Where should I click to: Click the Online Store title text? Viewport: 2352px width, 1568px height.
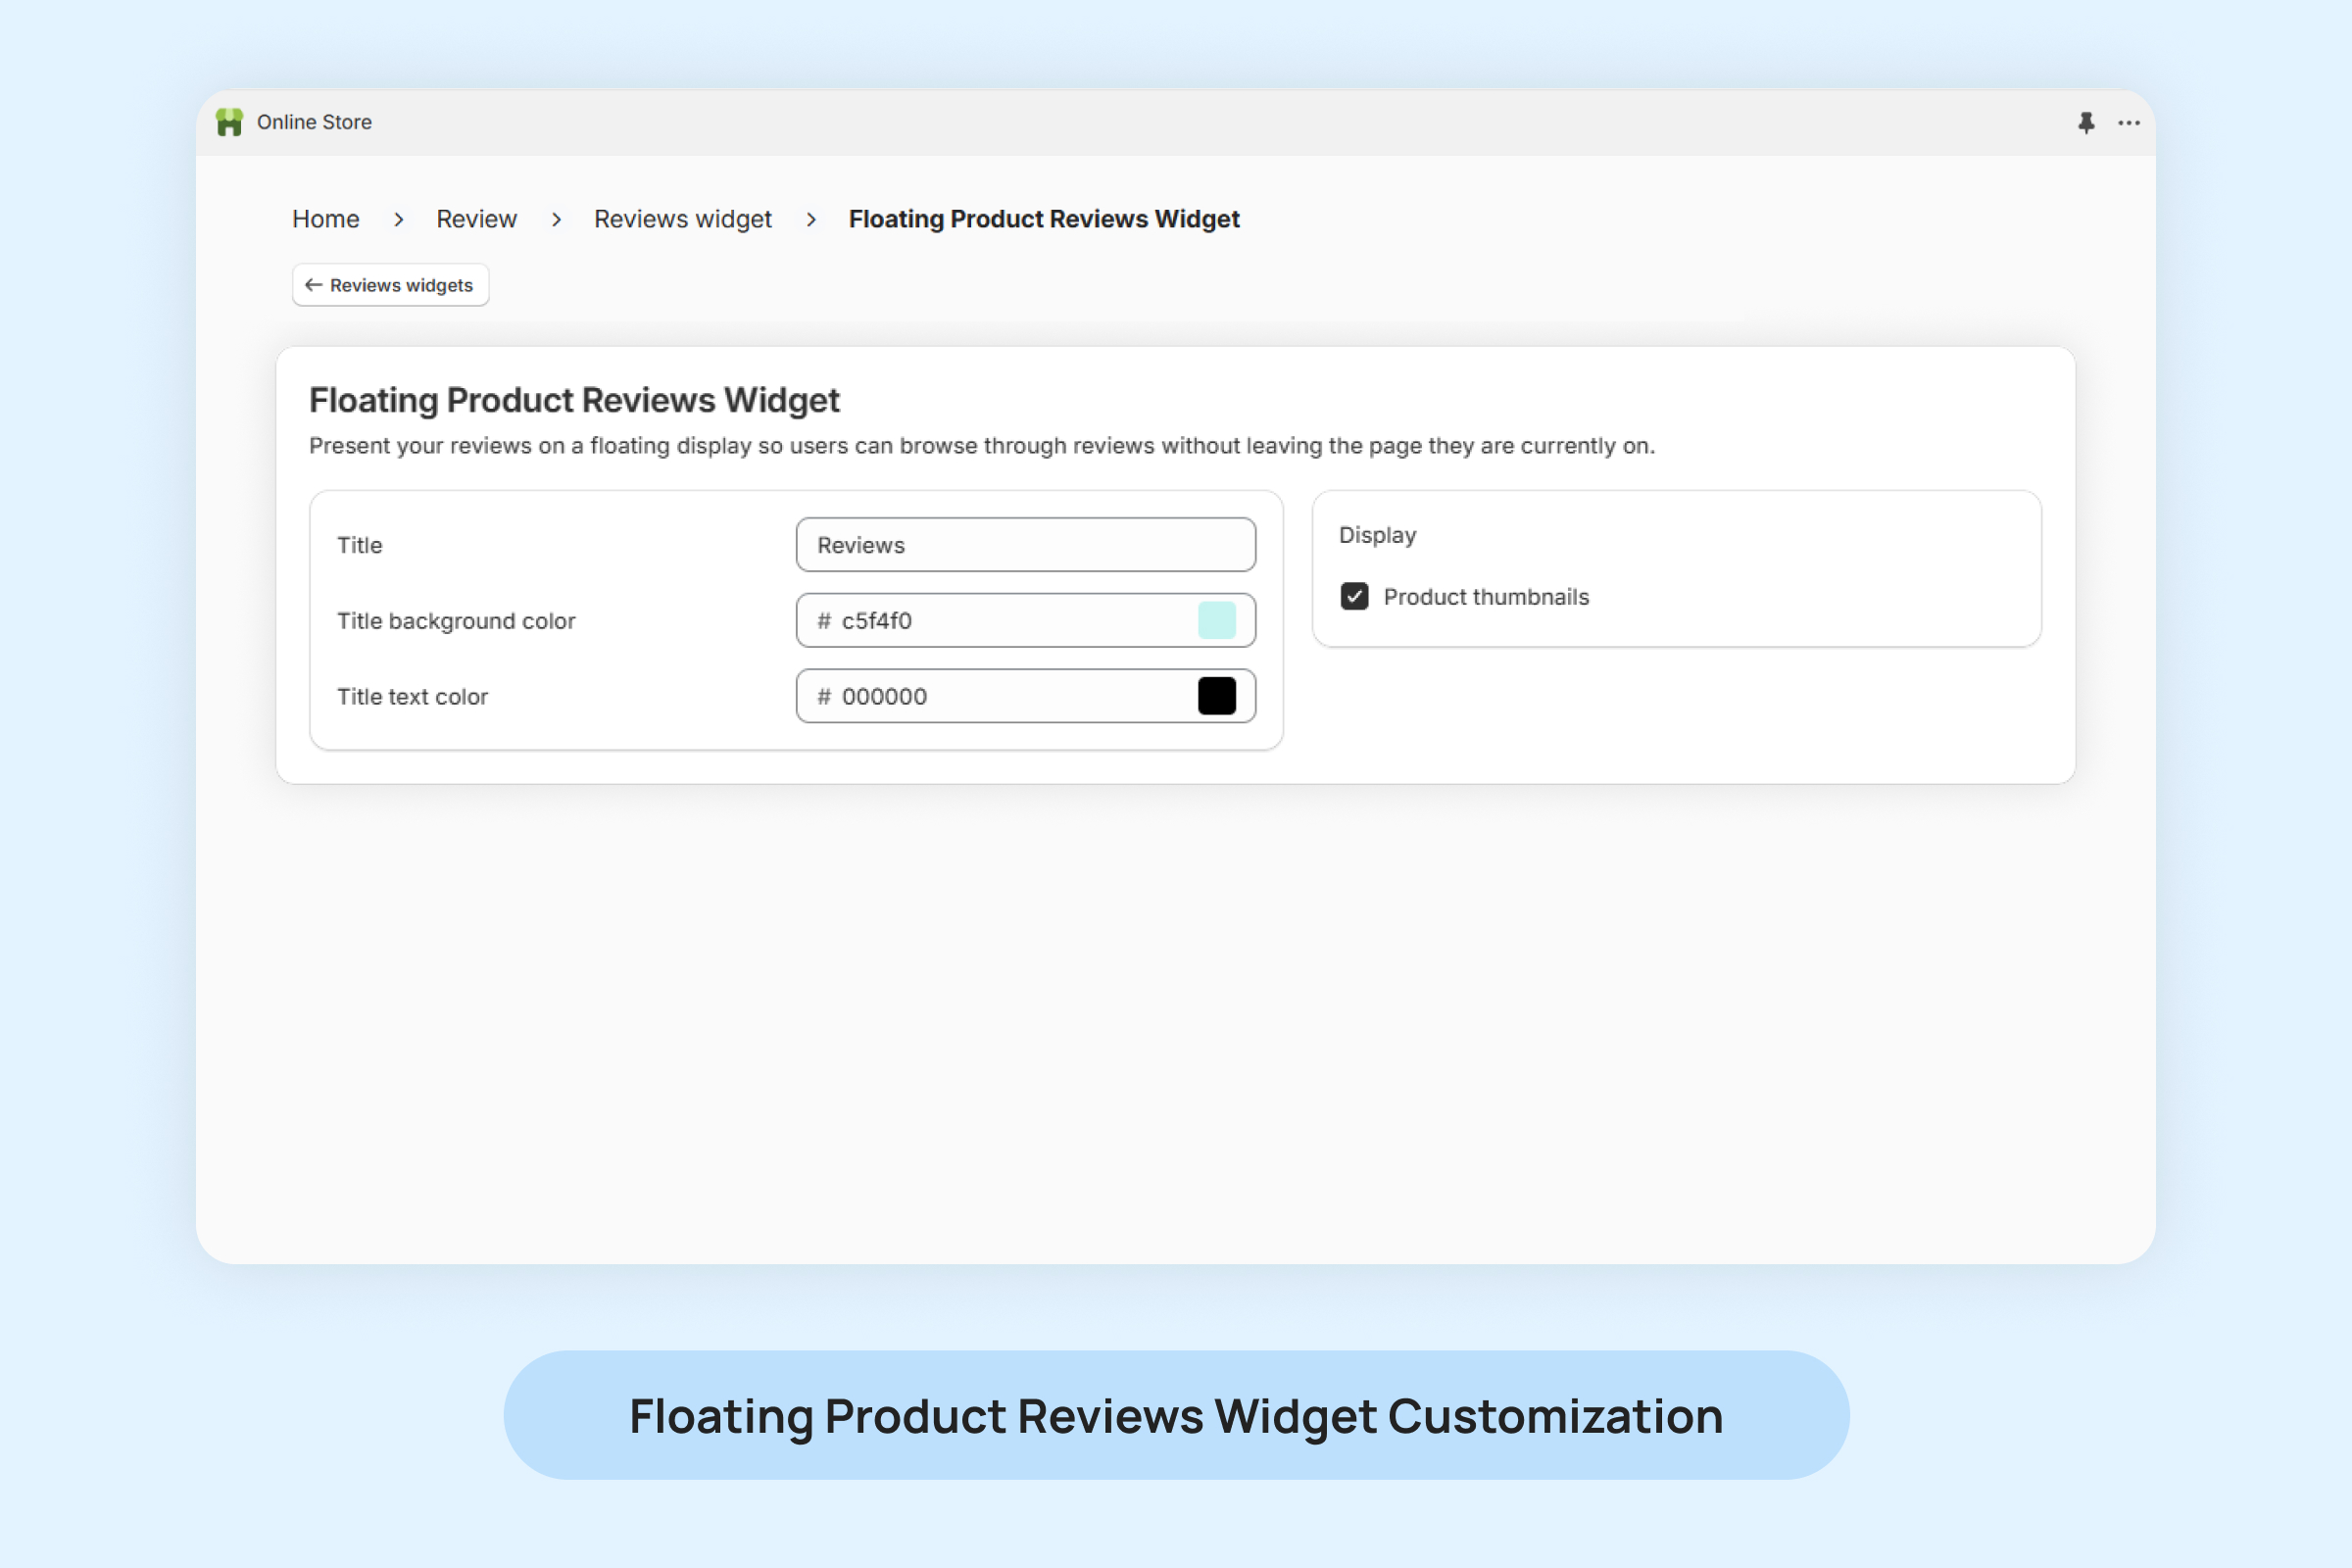tap(314, 122)
